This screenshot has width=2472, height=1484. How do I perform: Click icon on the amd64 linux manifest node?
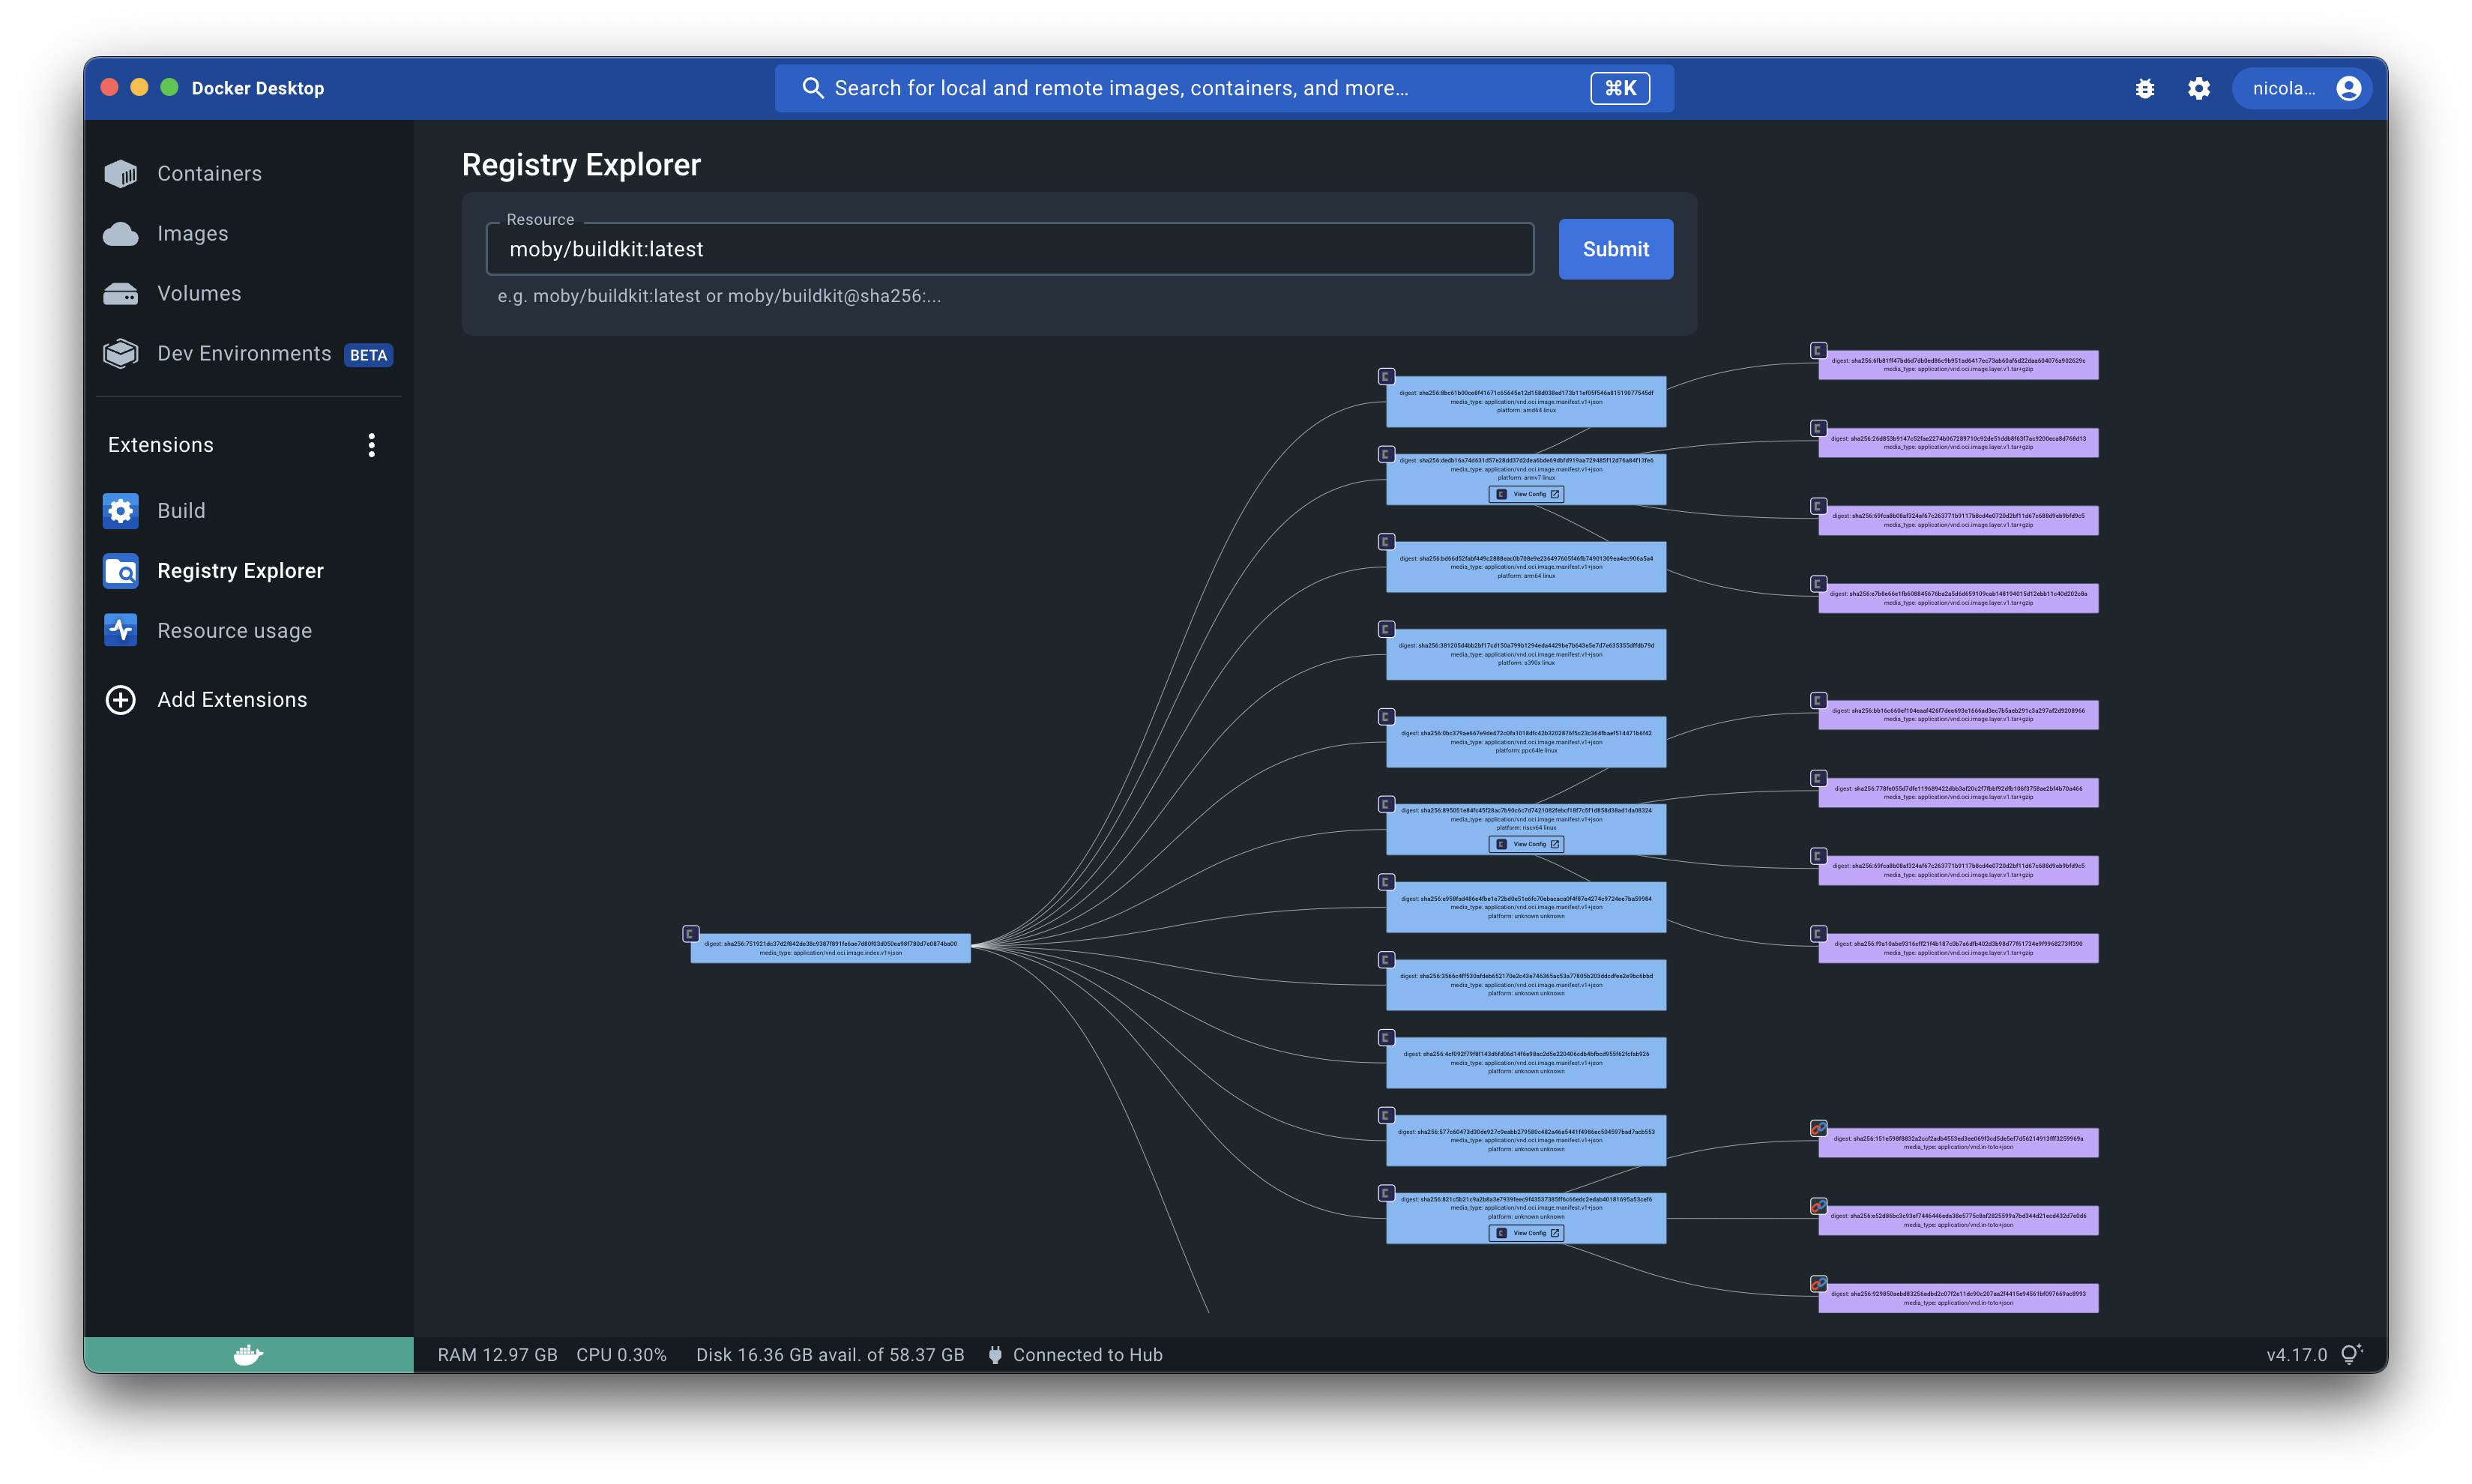[1386, 377]
